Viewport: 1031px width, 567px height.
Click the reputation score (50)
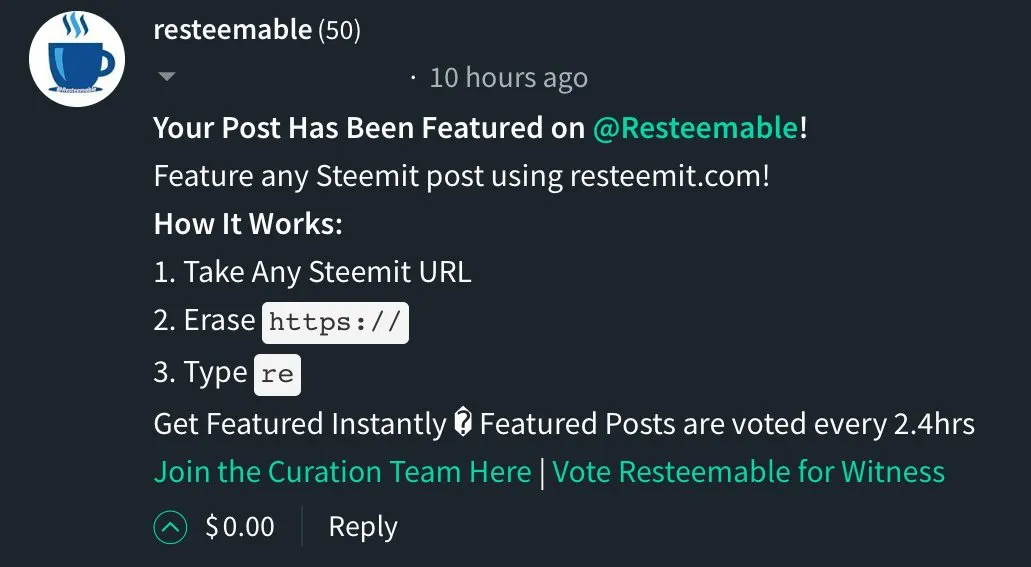[339, 30]
